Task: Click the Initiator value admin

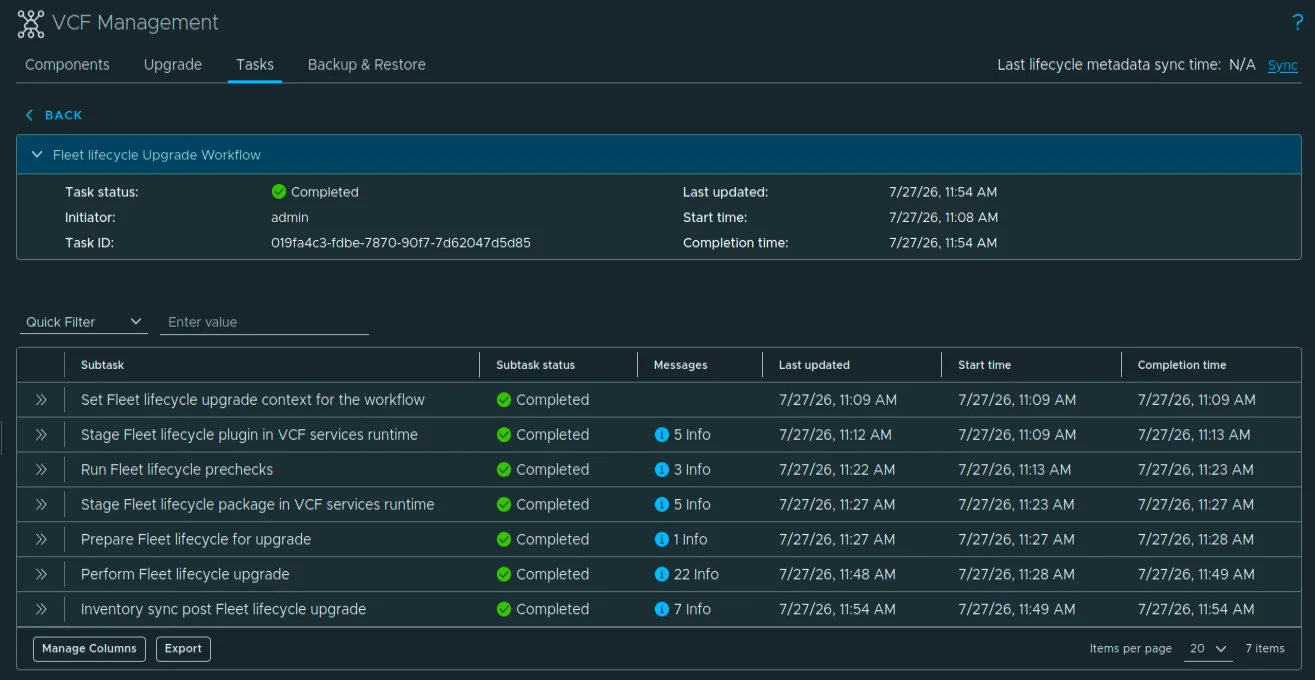Action: click(290, 218)
